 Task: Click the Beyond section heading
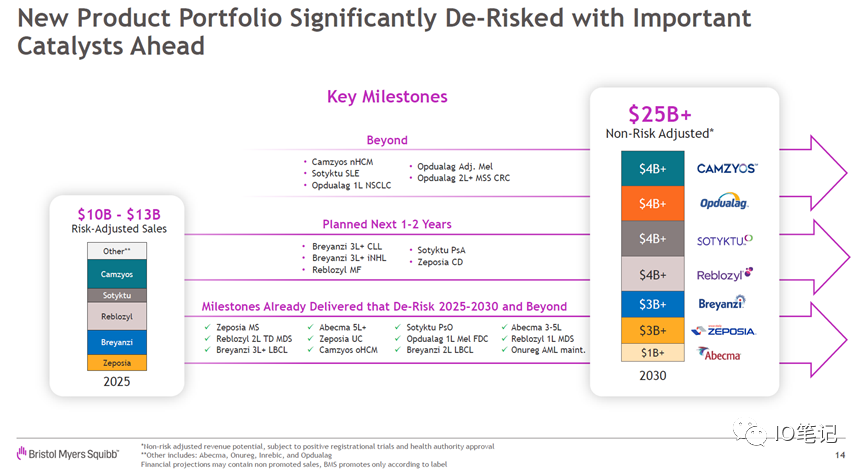point(387,140)
